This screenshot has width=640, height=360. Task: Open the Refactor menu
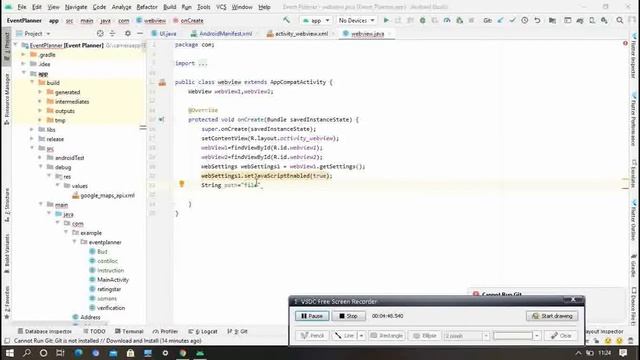pyautogui.click(x=147, y=7)
